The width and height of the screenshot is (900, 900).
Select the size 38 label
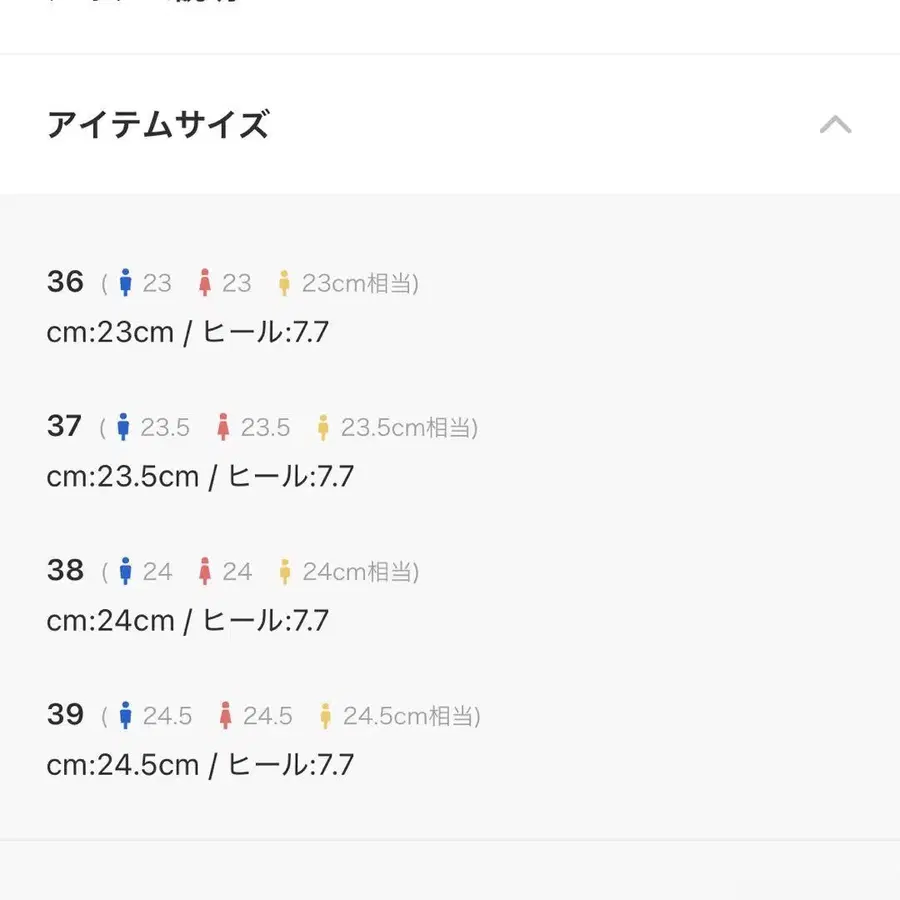(x=65, y=571)
